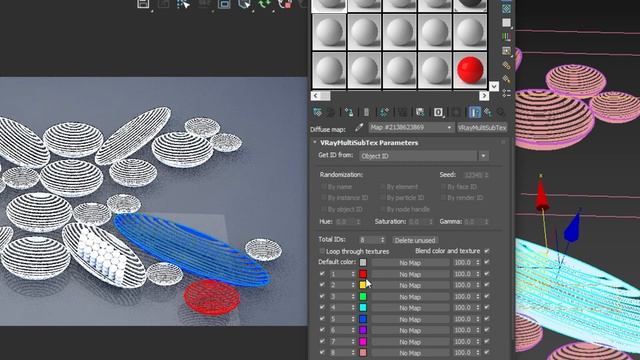Click the Object ID combo box field
The image size is (640, 360).
pos(418,156)
